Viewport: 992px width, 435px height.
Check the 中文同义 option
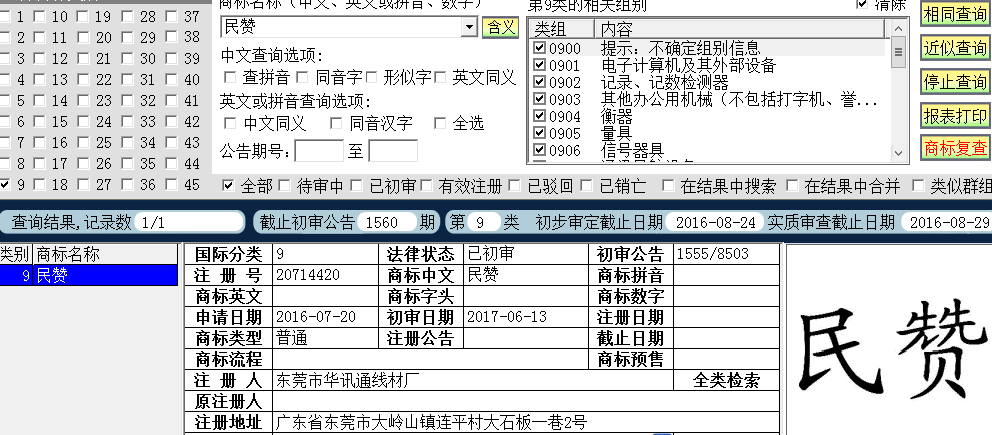pos(230,123)
